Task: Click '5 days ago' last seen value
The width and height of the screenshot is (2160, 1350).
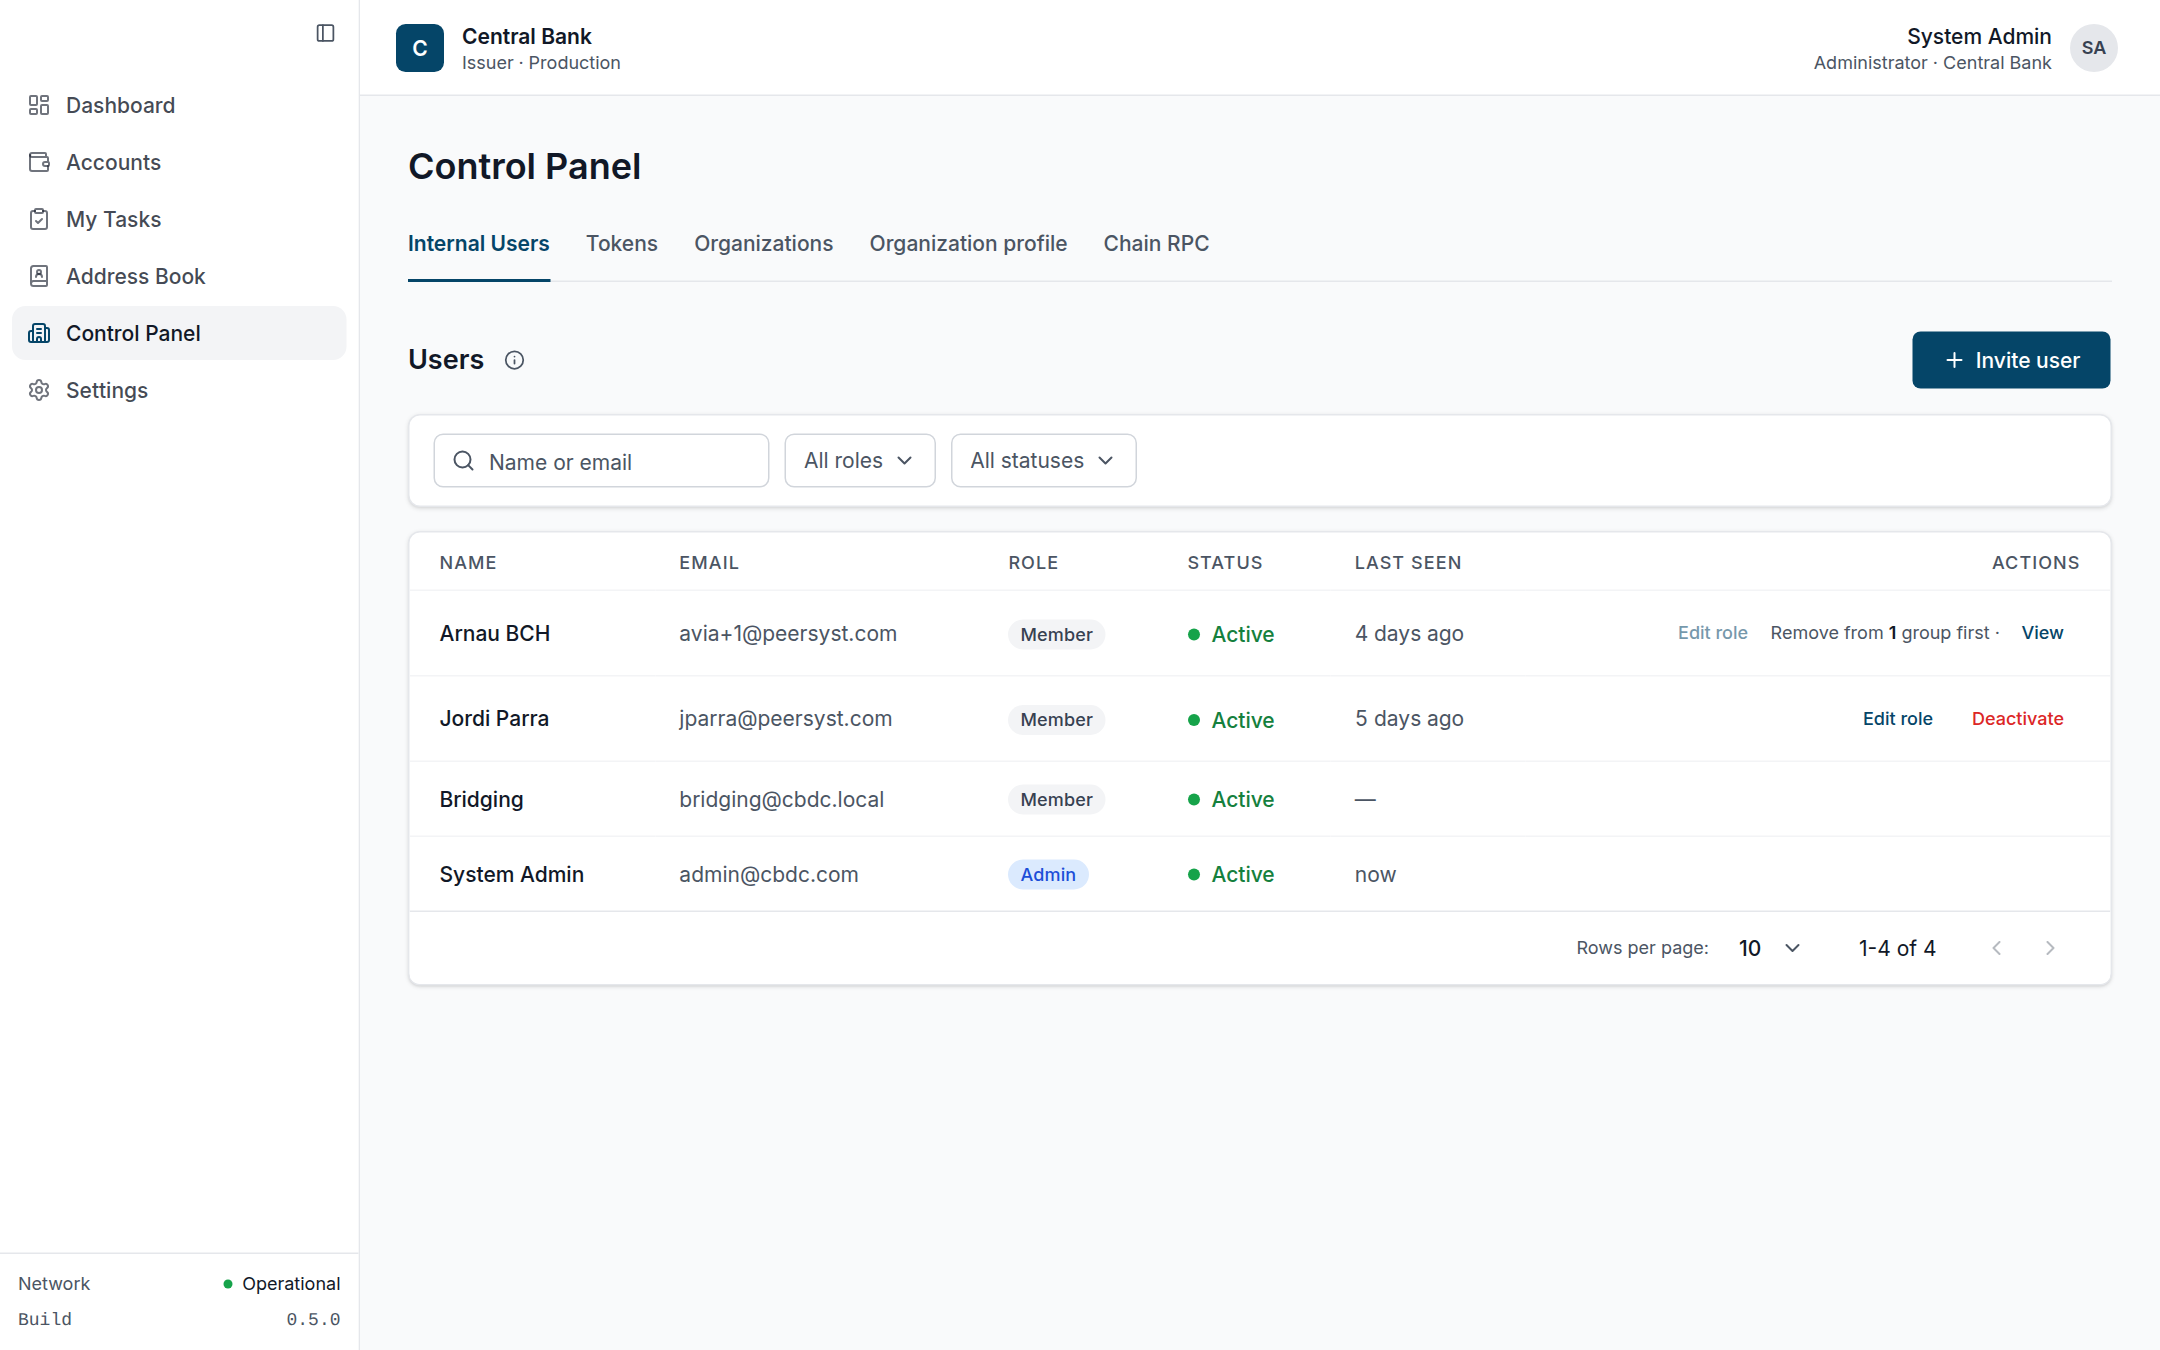Action: click(x=1409, y=719)
